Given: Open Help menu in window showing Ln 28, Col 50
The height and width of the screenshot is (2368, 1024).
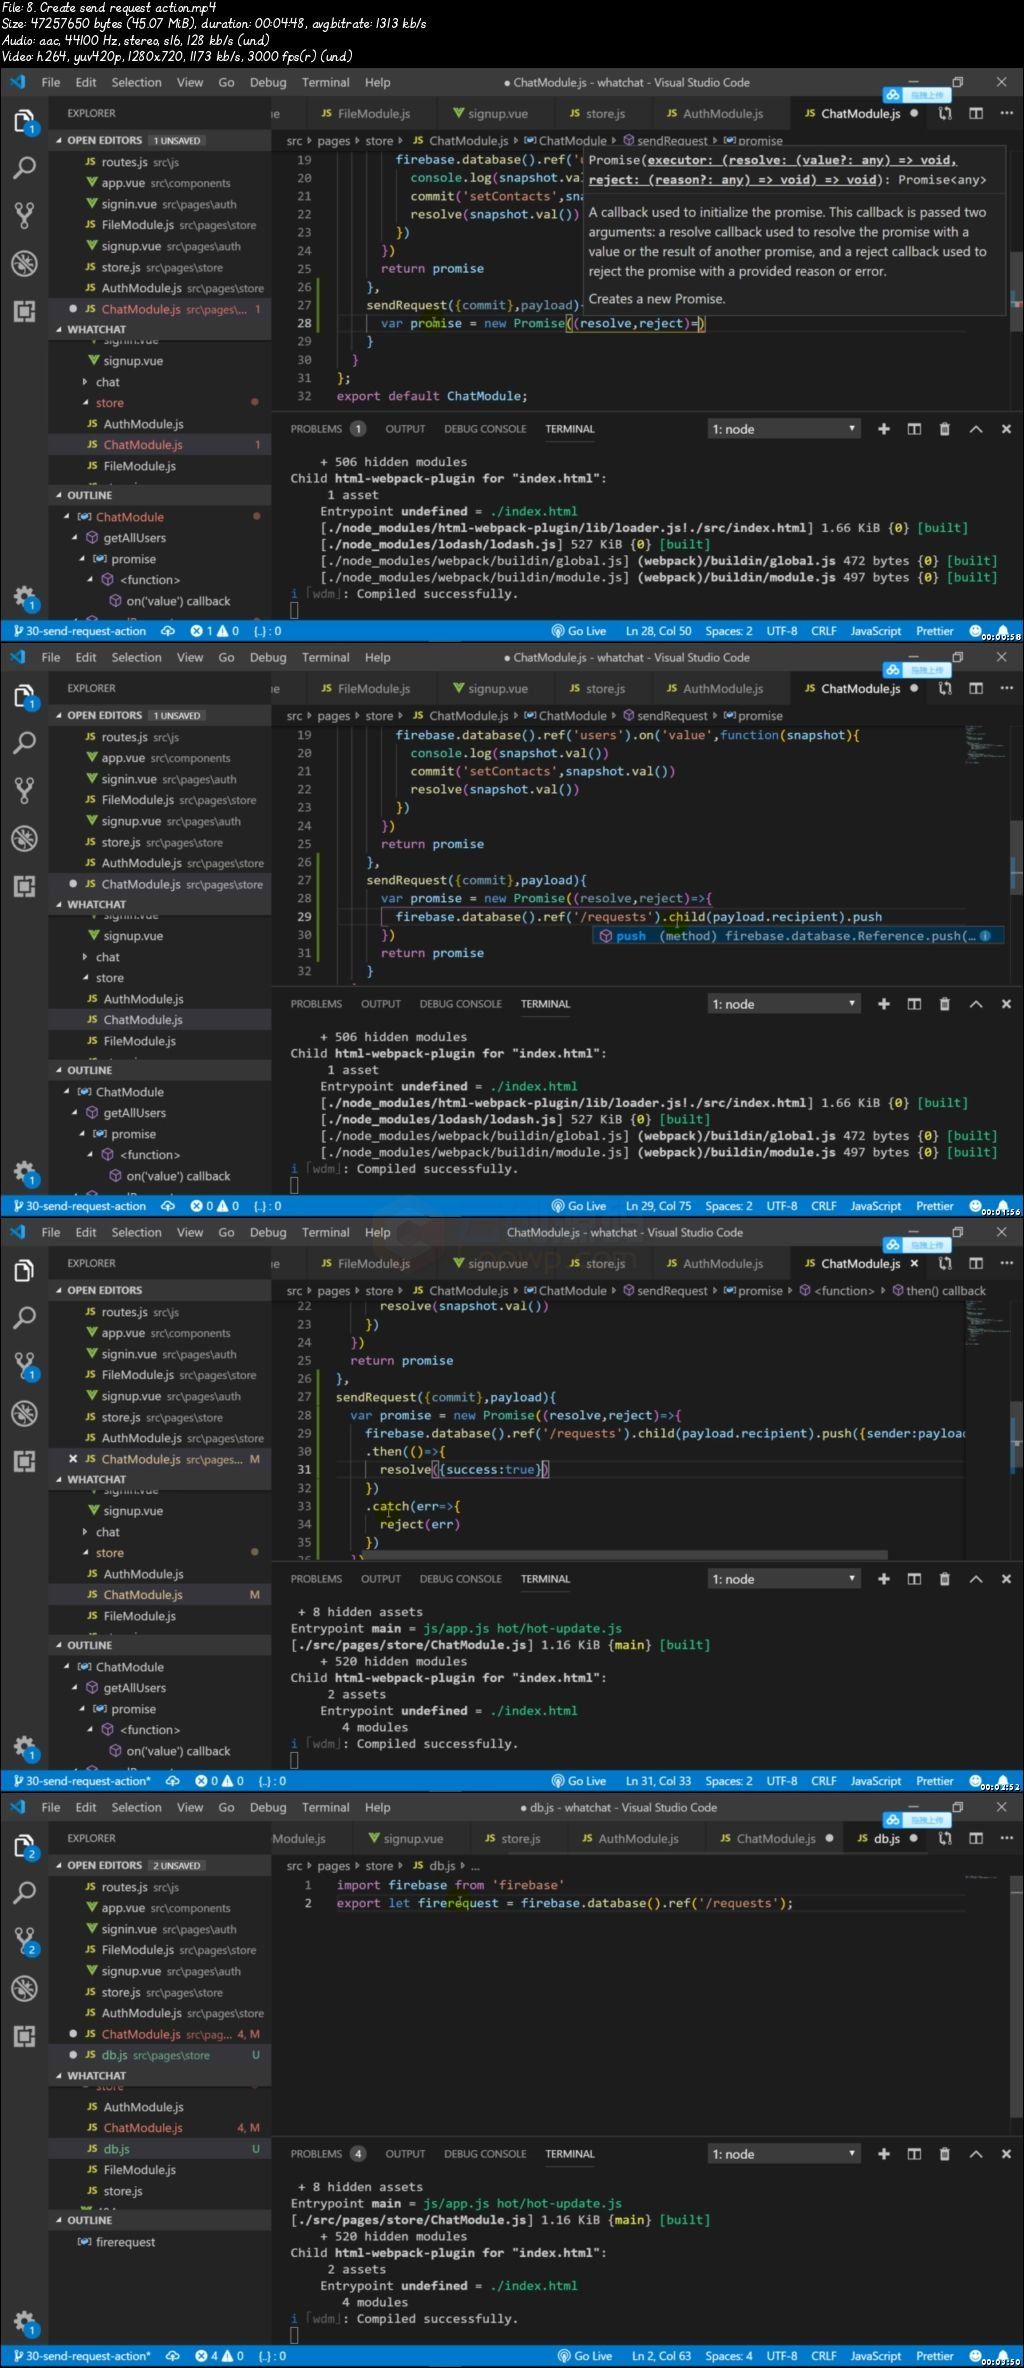Looking at the screenshot, I should tap(377, 82).
